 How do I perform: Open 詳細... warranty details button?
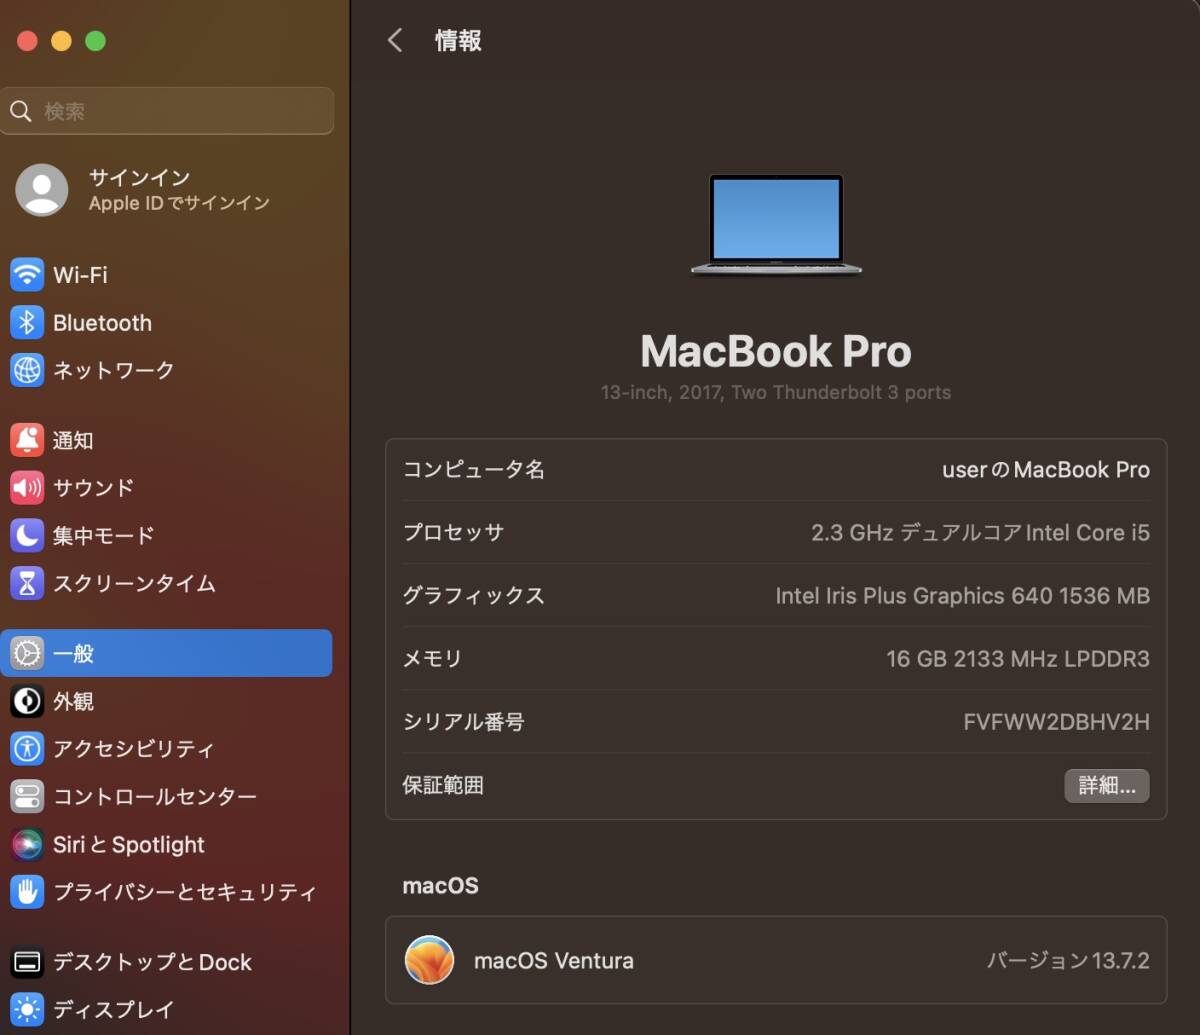tap(1106, 785)
